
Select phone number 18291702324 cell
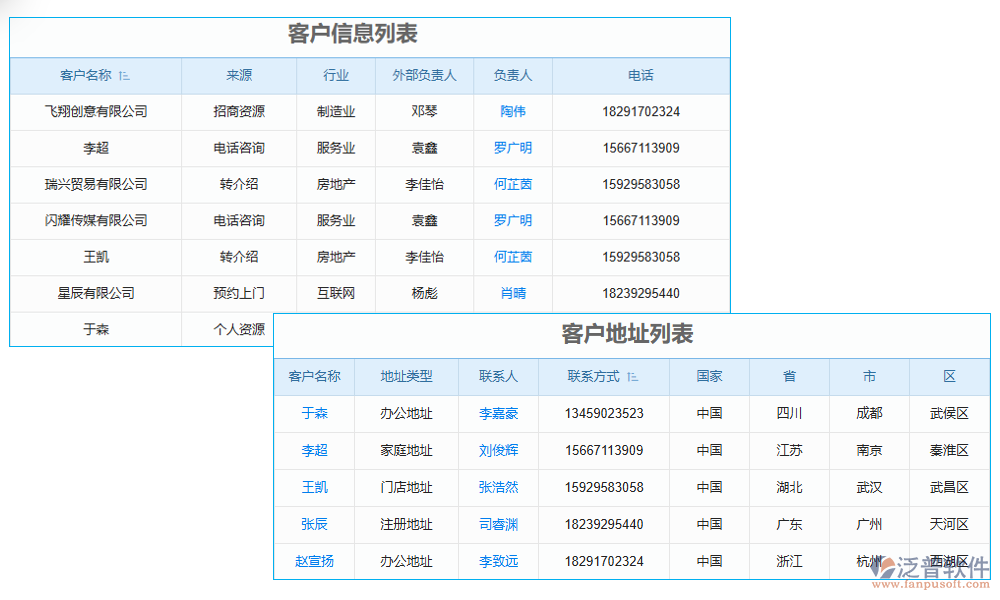(x=641, y=112)
